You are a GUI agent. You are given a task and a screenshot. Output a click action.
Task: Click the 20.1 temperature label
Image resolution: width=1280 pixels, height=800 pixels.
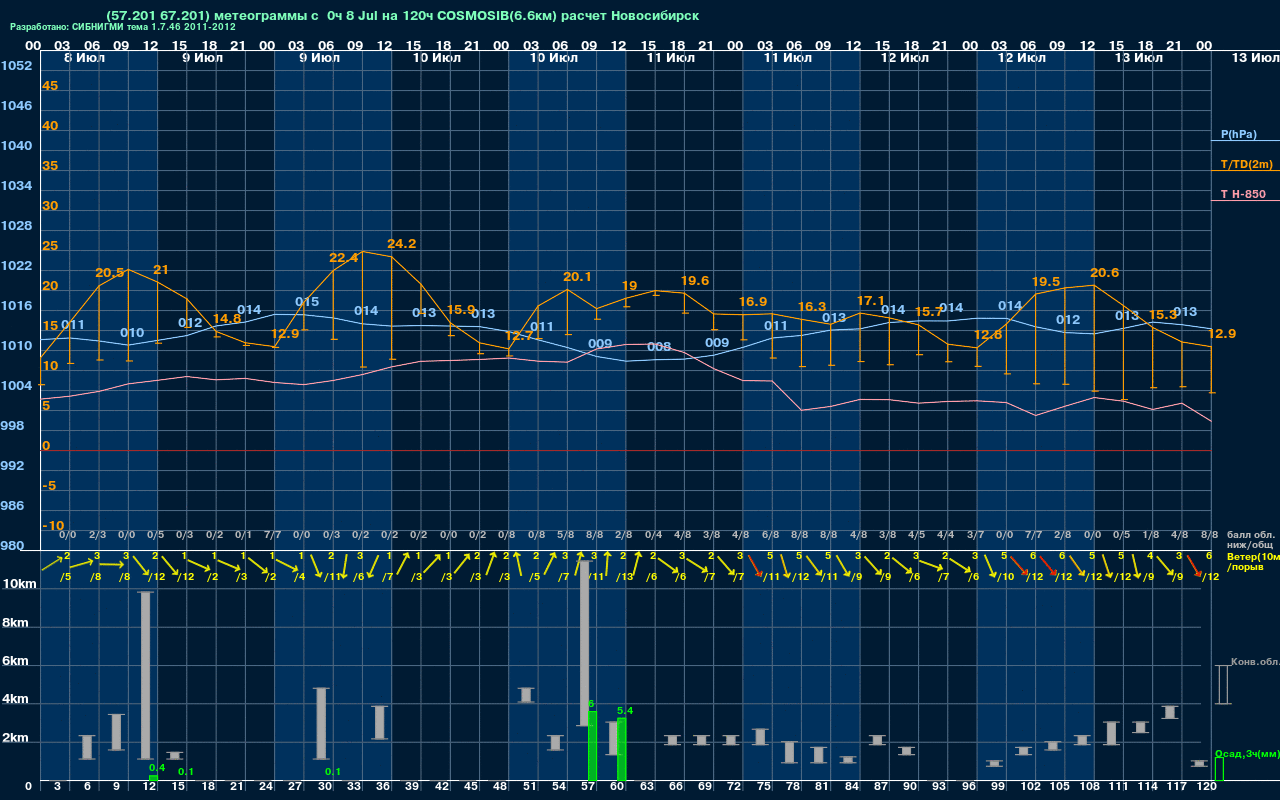[577, 277]
